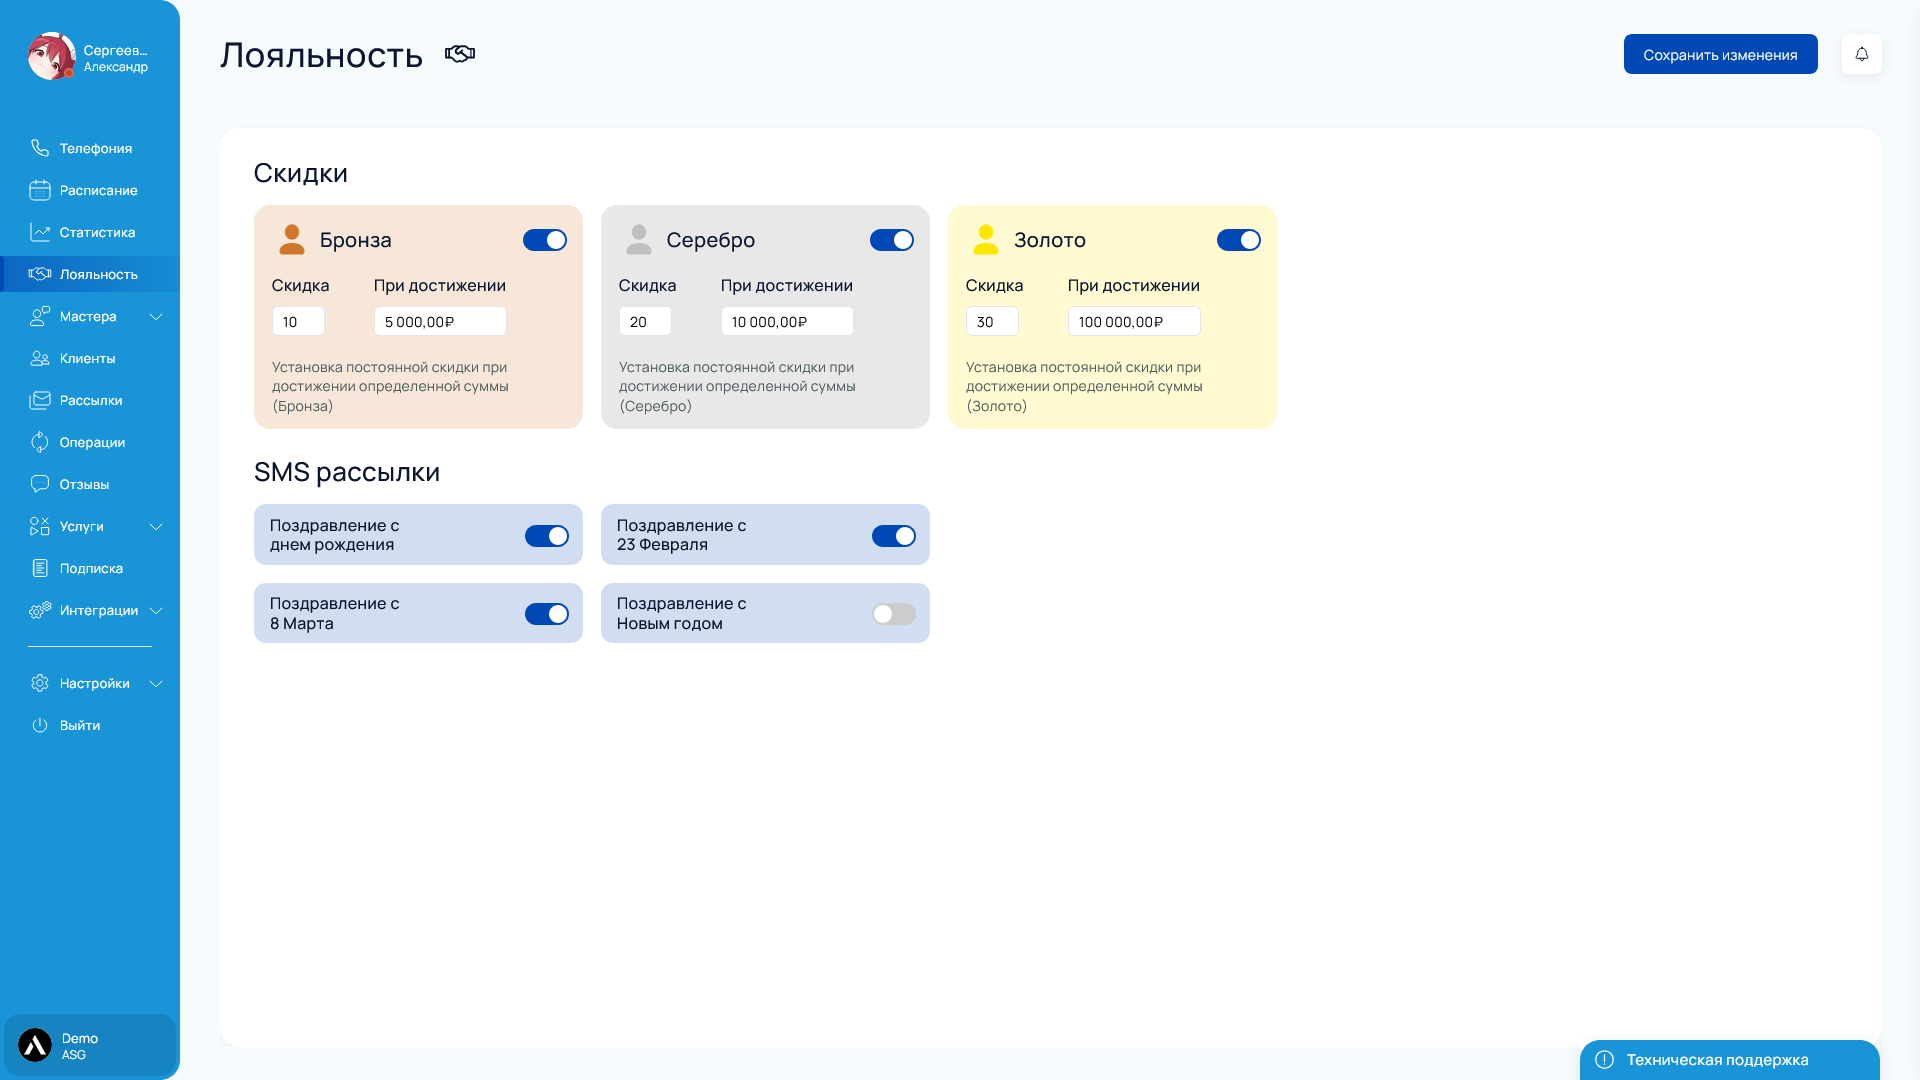Click the Статистика chart icon

click(x=40, y=232)
